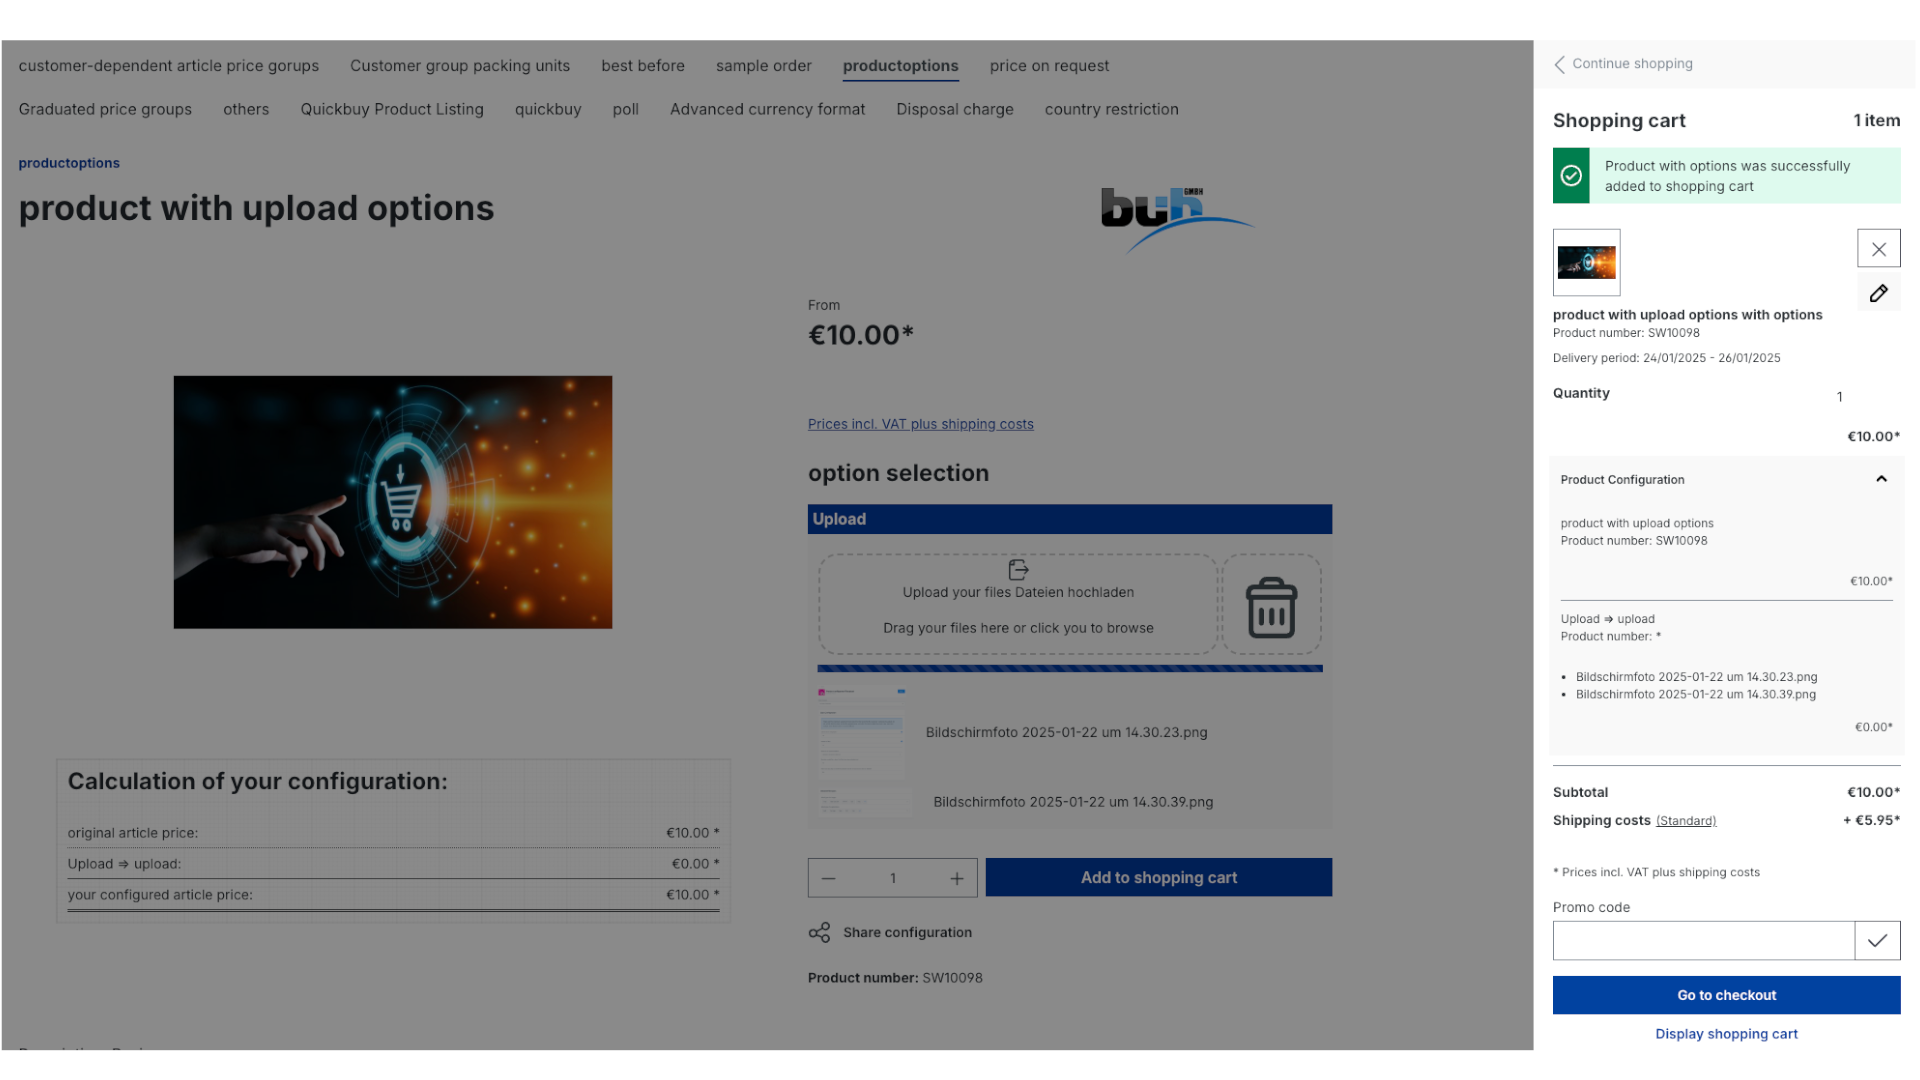Click Go to checkout button
This screenshot has width=1920, height=1080.
1726,994
